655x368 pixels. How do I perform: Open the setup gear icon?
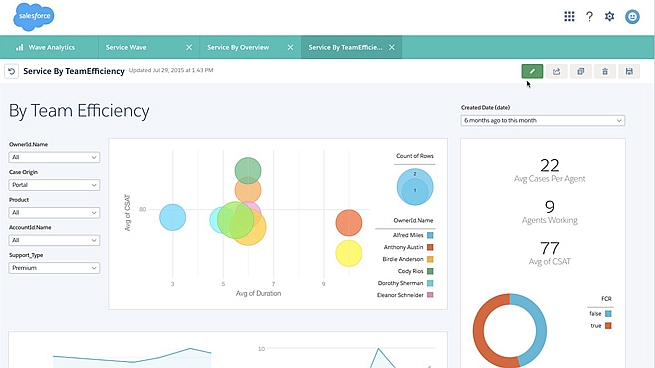(x=609, y=16)
